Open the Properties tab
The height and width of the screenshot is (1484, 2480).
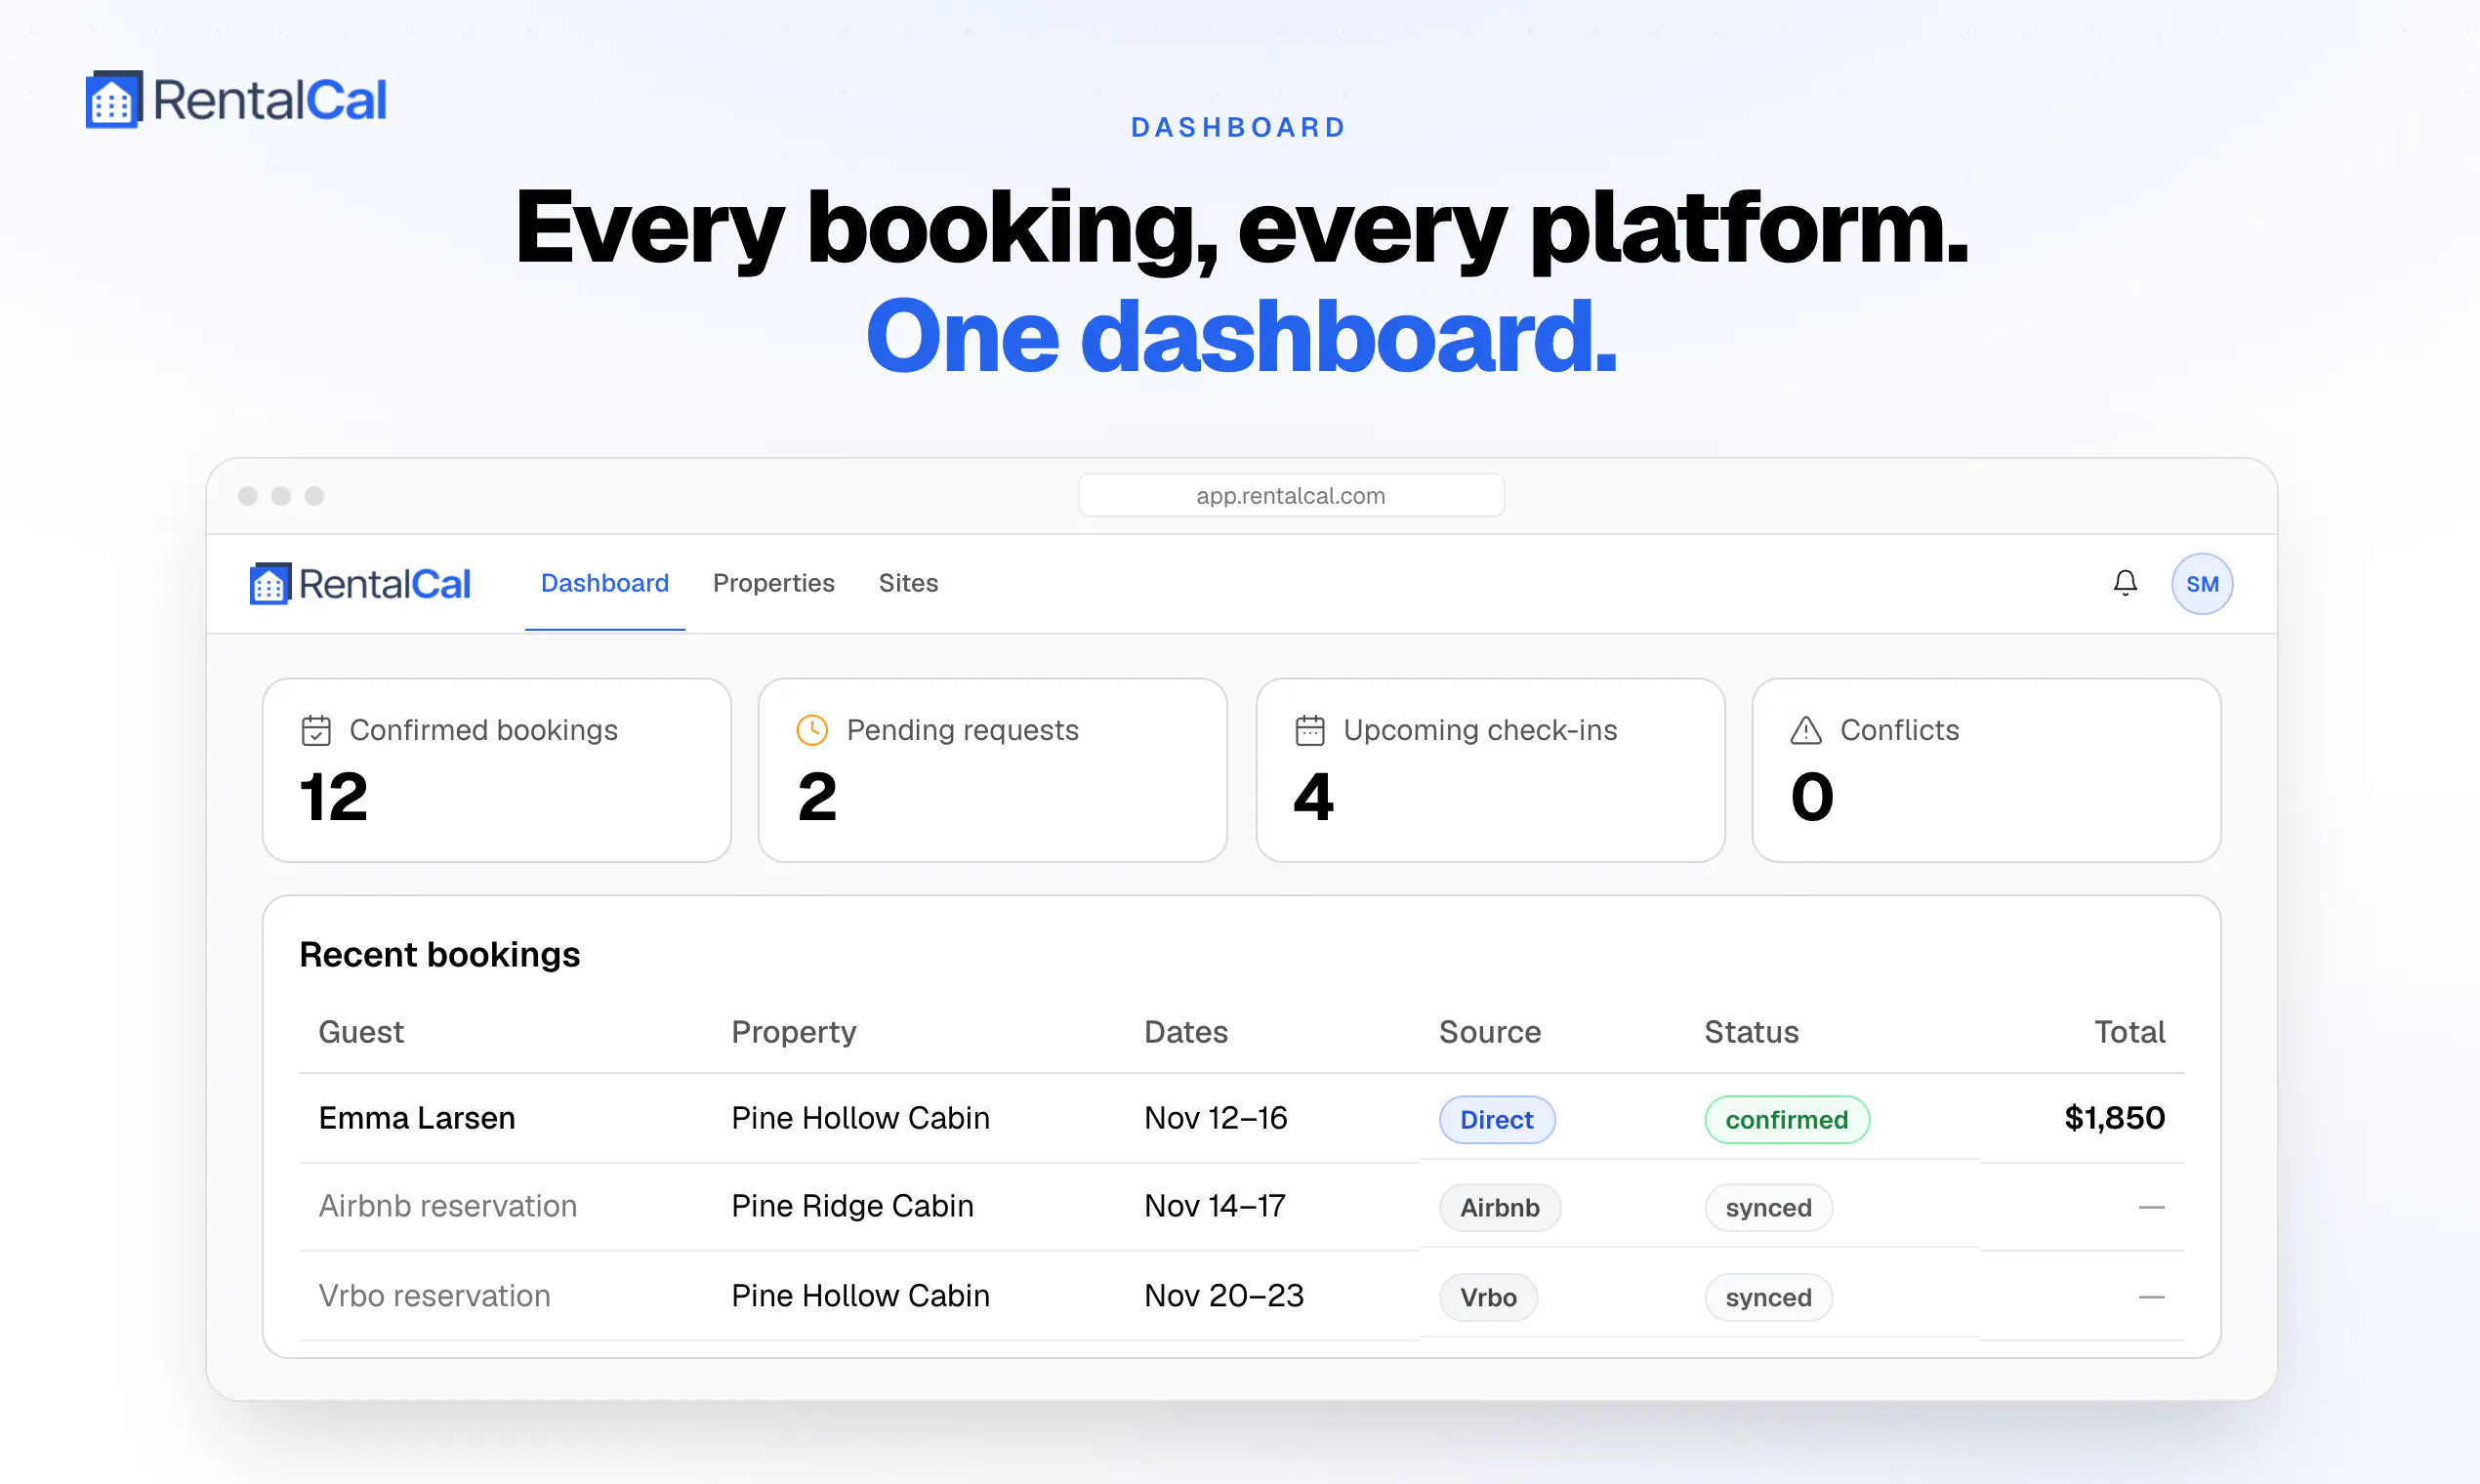pyautogui.click(x=774, y=583)
